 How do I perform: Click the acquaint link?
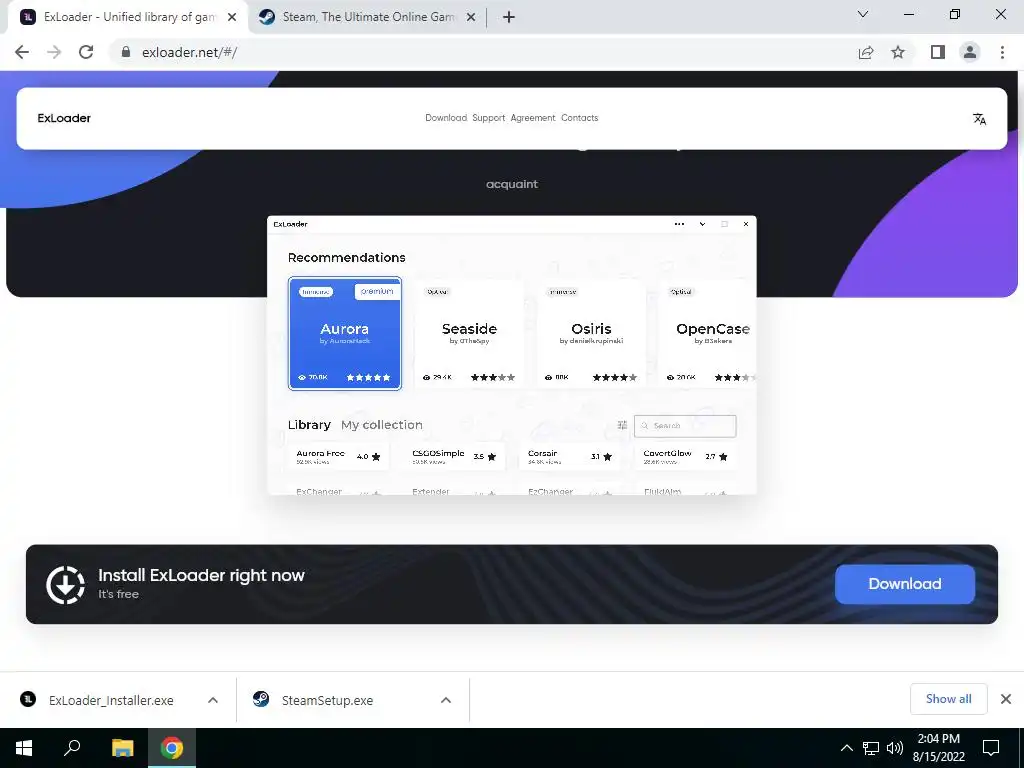pos(512,184)
